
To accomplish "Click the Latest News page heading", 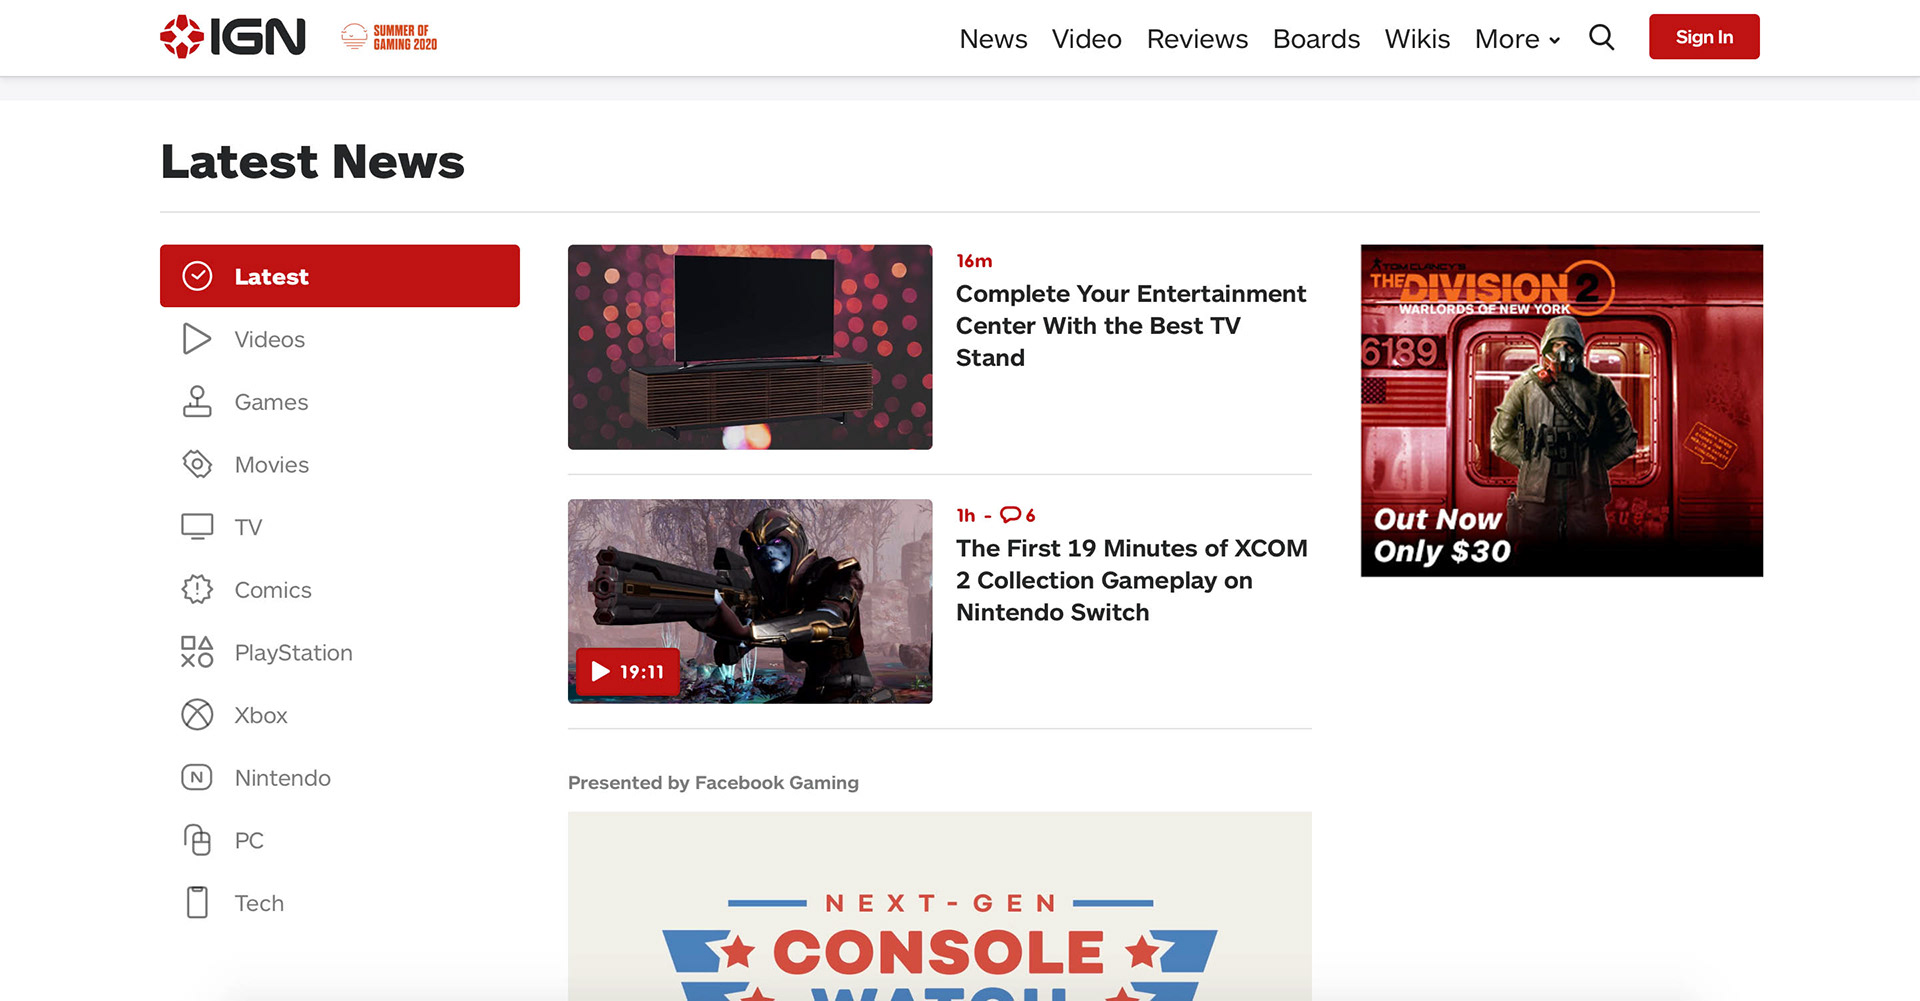I will click(312, 162).
